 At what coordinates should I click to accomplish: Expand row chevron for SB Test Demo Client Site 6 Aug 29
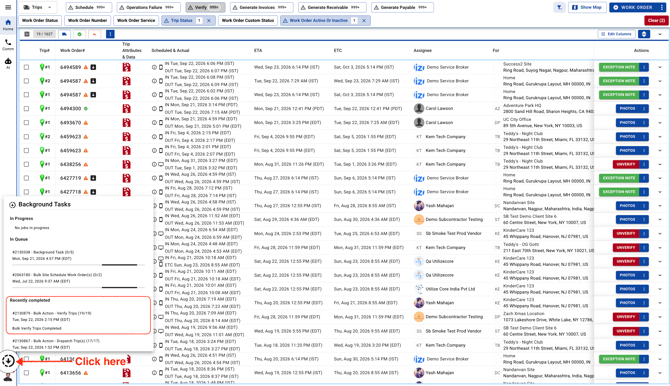coord(660,220)
